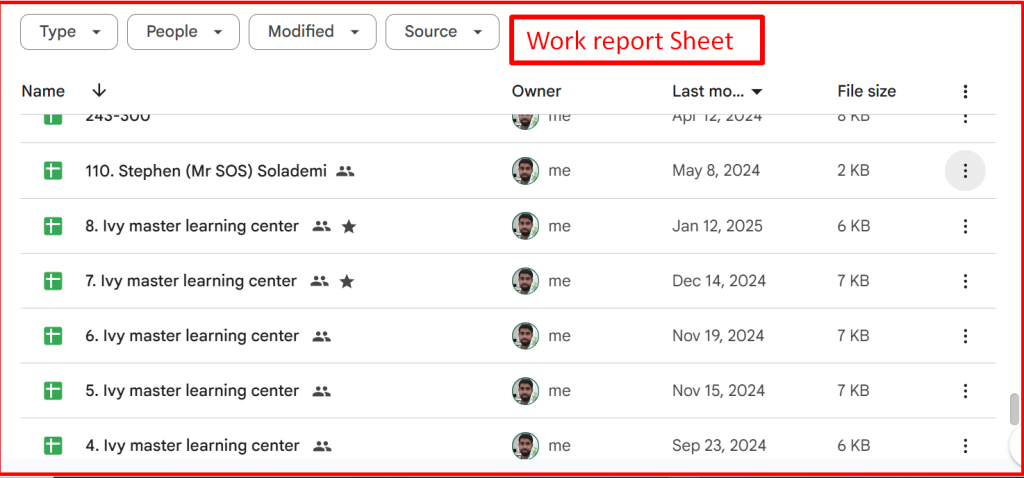Click the Name sort direction arrow
This screenshot has height=478, width=1024.
(98, 91)
